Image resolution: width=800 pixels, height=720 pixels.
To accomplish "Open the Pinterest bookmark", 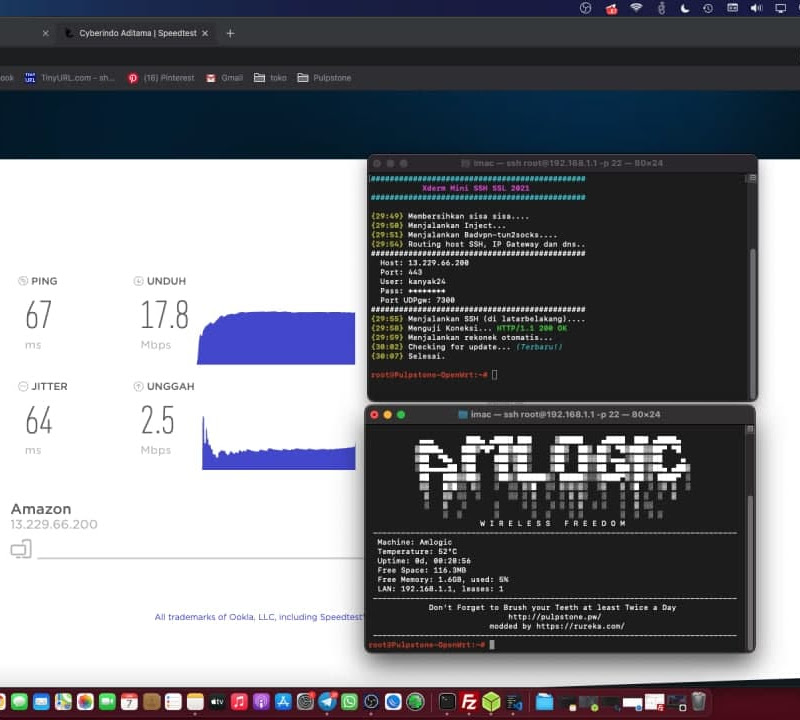I will click(x=161, y=78).
